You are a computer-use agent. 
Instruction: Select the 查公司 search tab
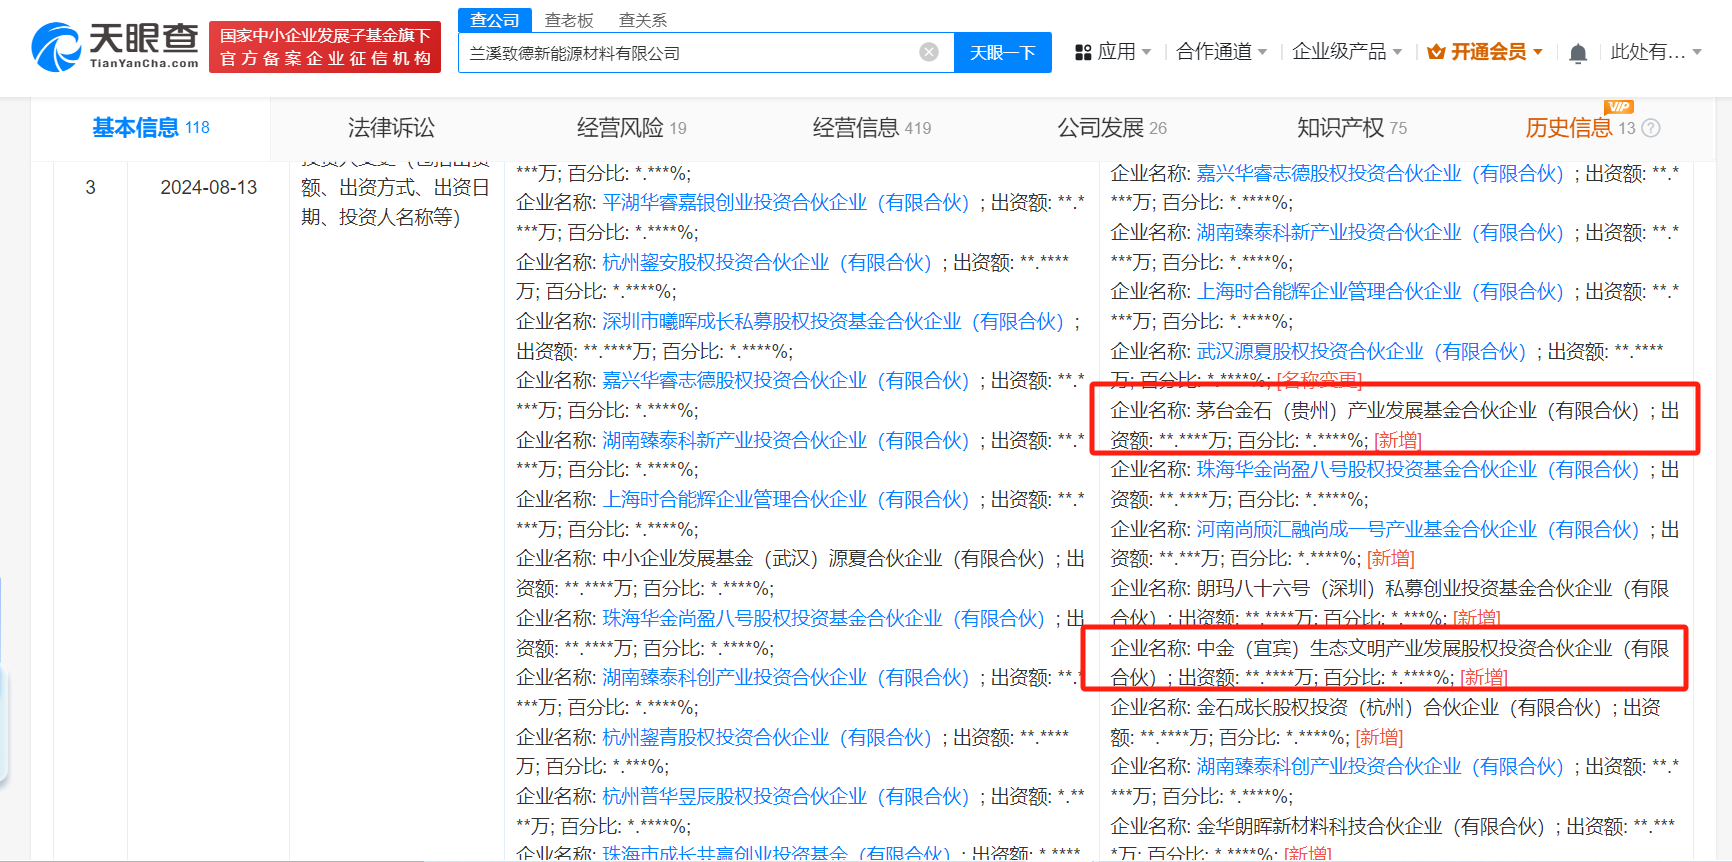click(495, 20)
